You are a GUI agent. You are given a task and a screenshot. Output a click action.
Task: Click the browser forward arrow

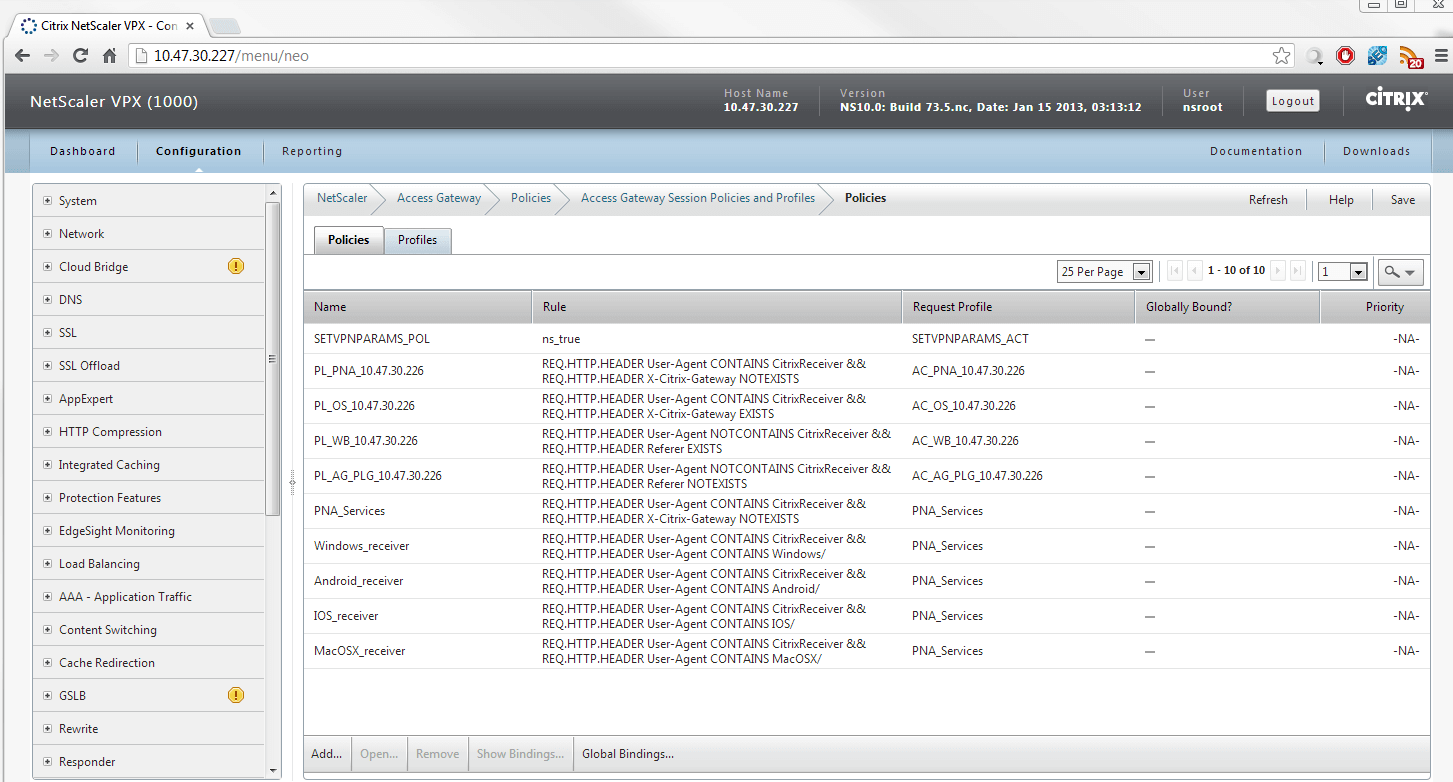pos(51,56)
